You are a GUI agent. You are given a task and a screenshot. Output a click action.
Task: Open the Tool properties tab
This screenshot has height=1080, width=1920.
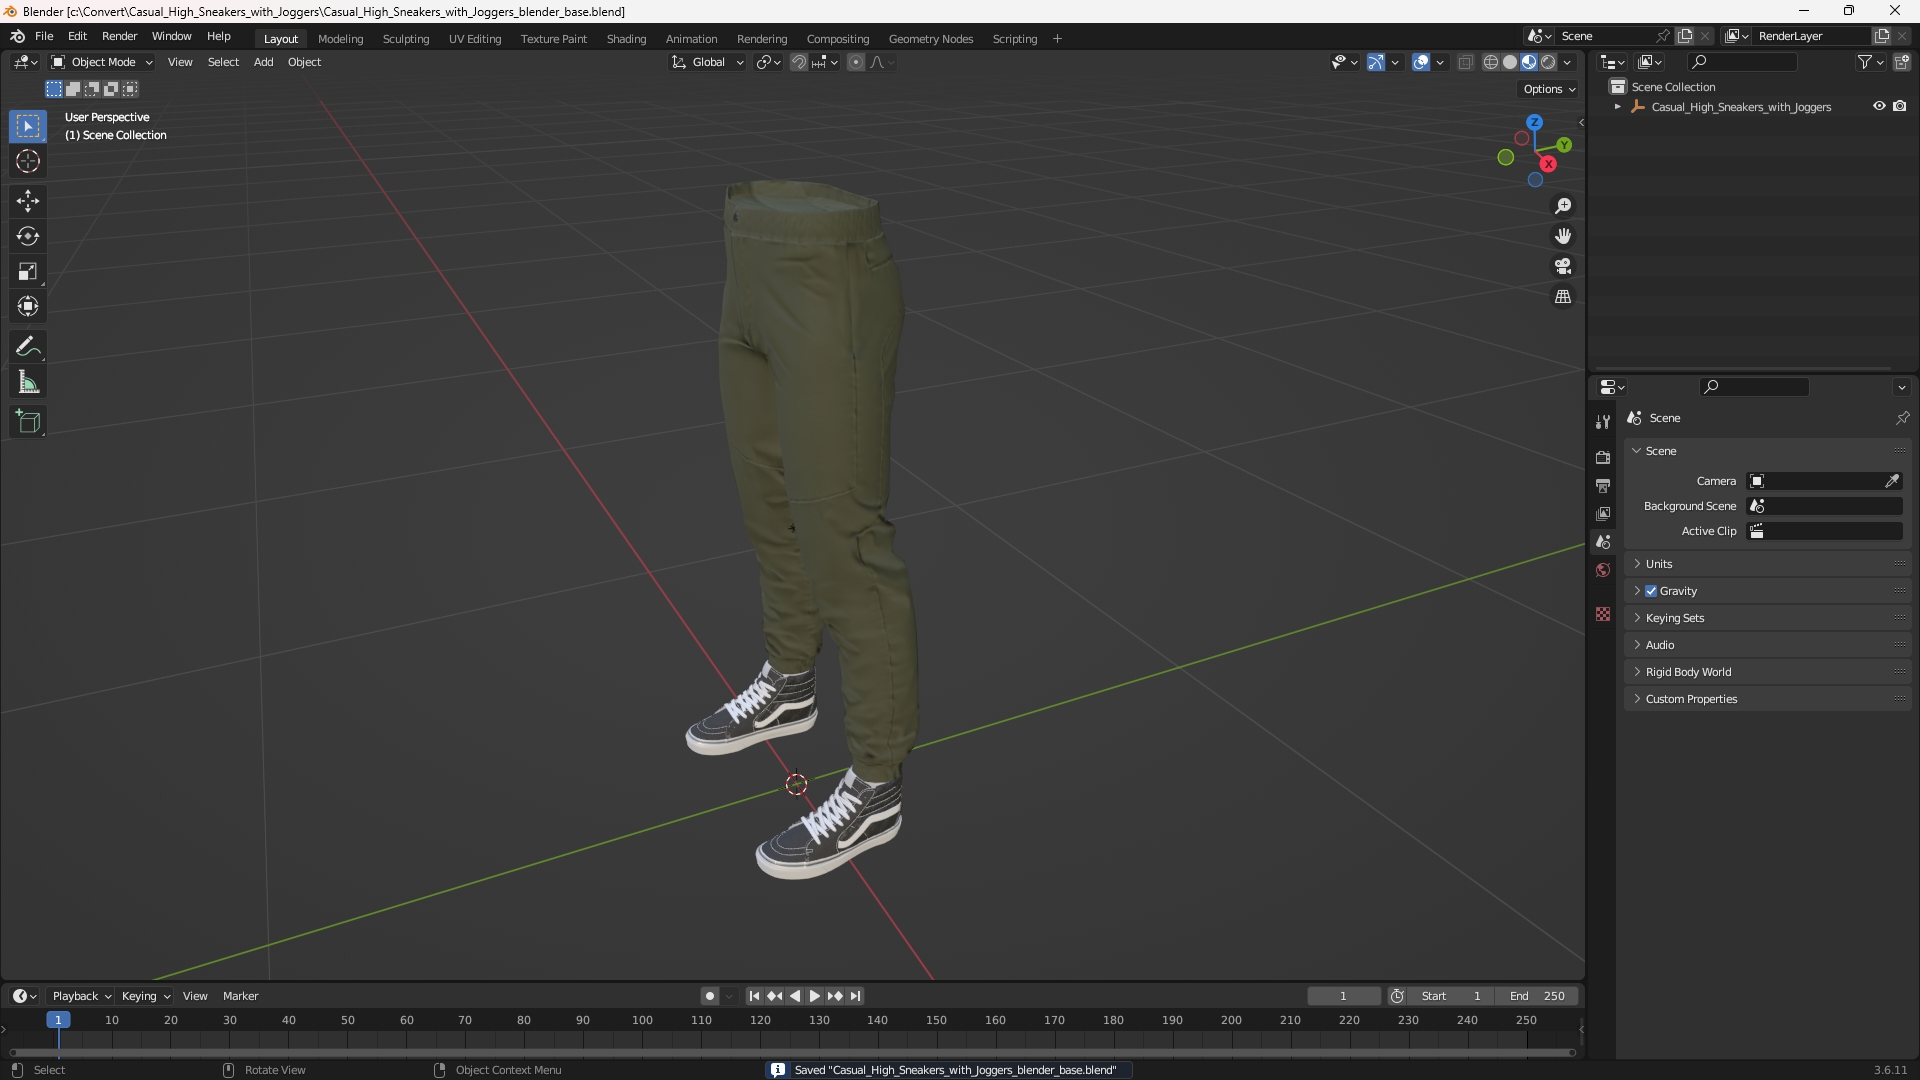click(x=1603, y=422)
